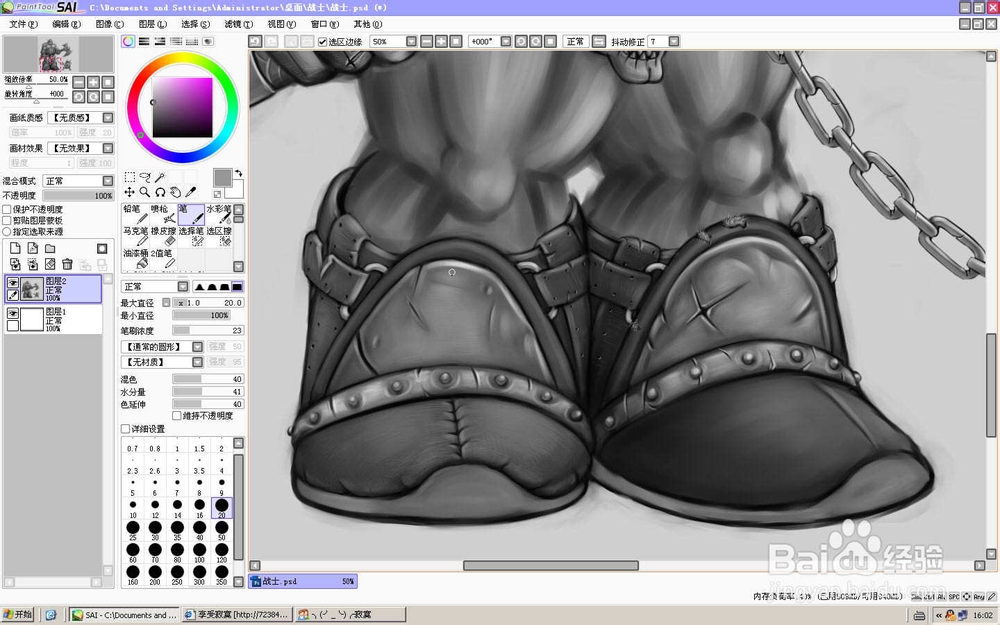This screenshot has width=1000, height=625.
Task: Select the move layer tool
Action: click(129, 192)
